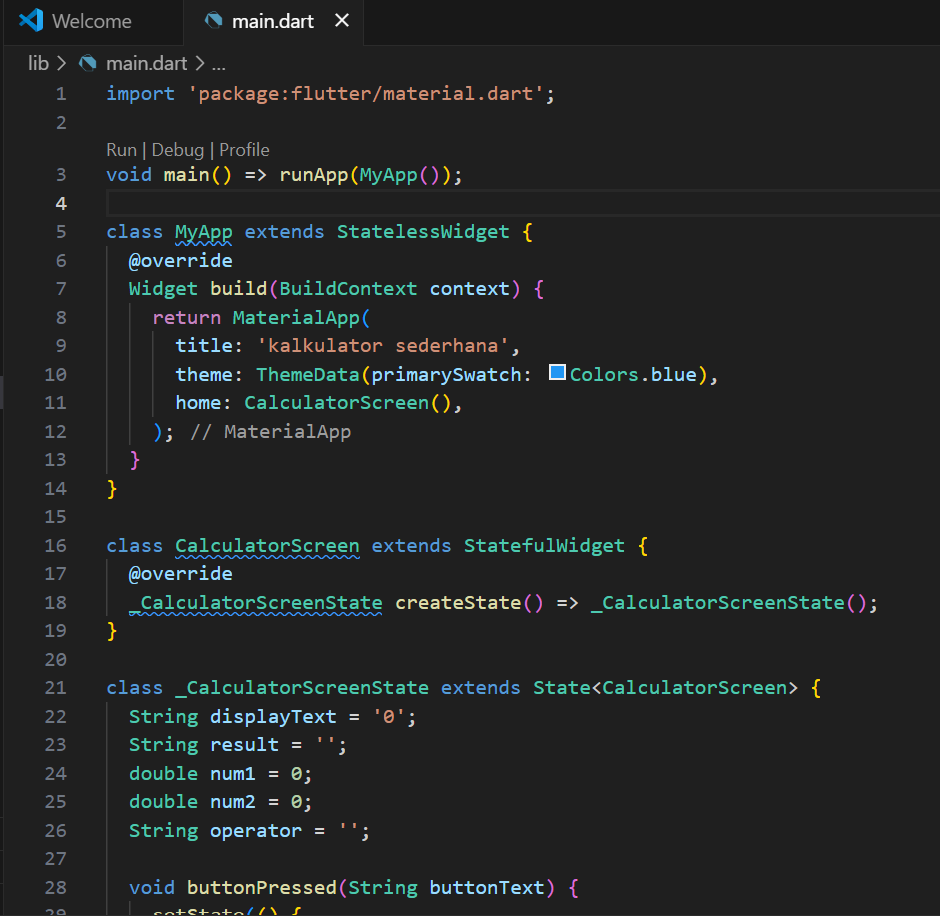Open the blue color swatch before Colors.blue
The width and height of the screenshot is (940, 916).
[x=558, y=374]
